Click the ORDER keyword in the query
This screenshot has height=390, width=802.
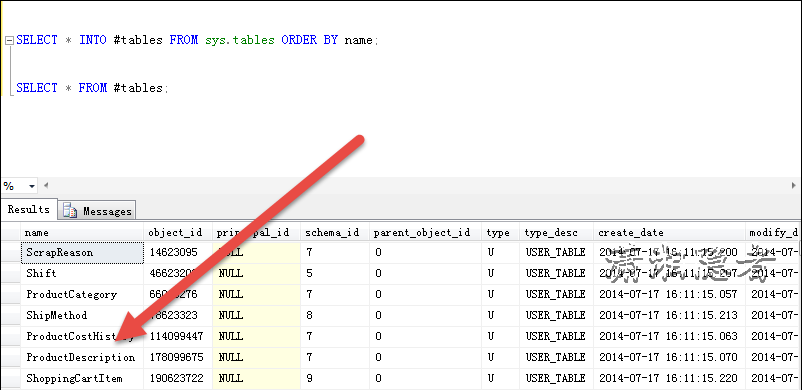tap(299, 40)
